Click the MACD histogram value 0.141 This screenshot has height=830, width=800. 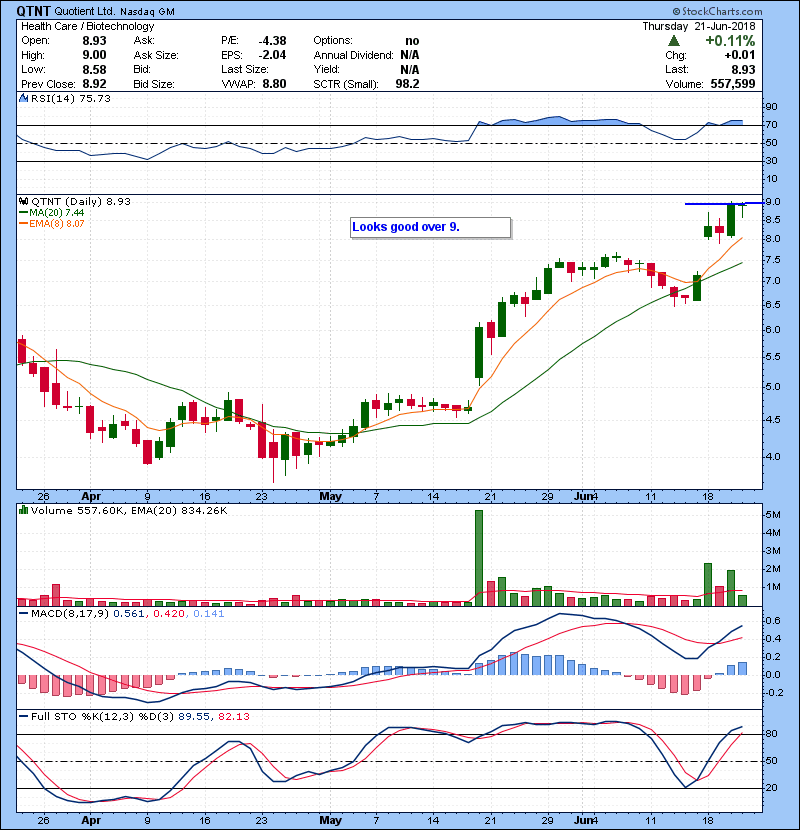(x=209, y=614)
